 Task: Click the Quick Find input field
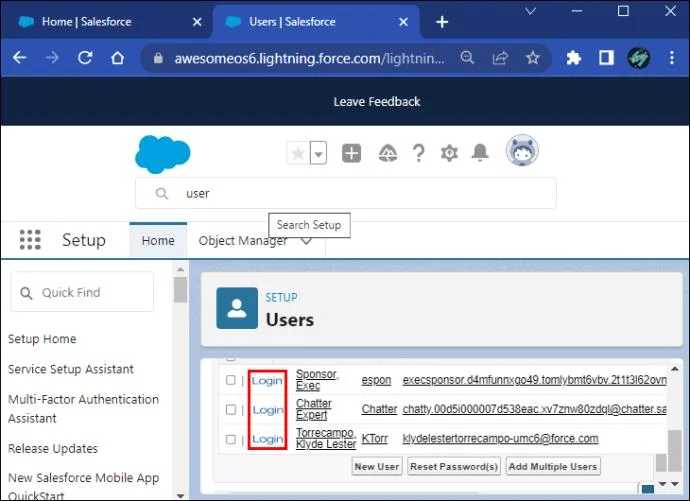82,292
